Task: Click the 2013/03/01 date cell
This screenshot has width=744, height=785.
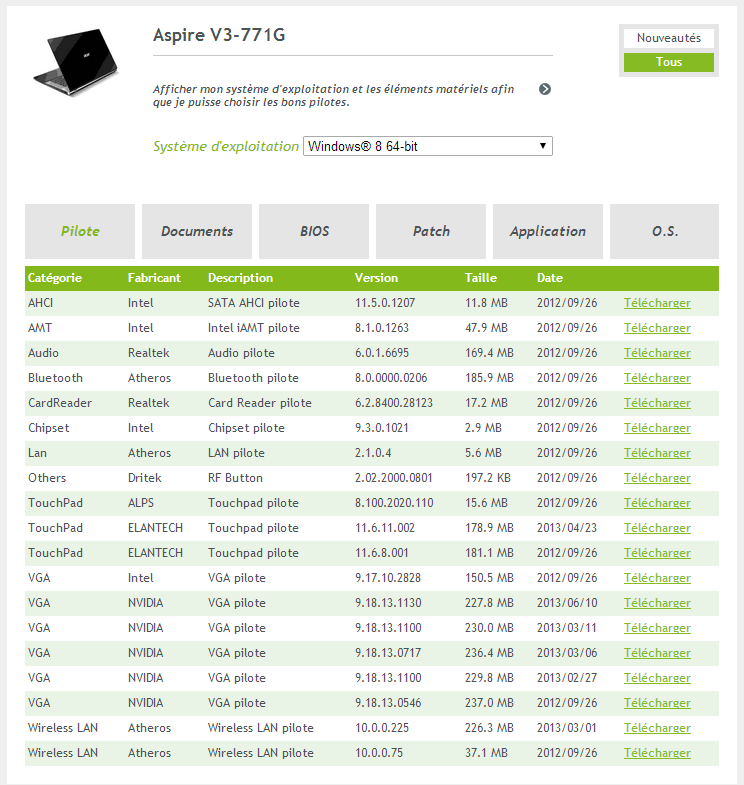Action: click(x=567, y=728)
